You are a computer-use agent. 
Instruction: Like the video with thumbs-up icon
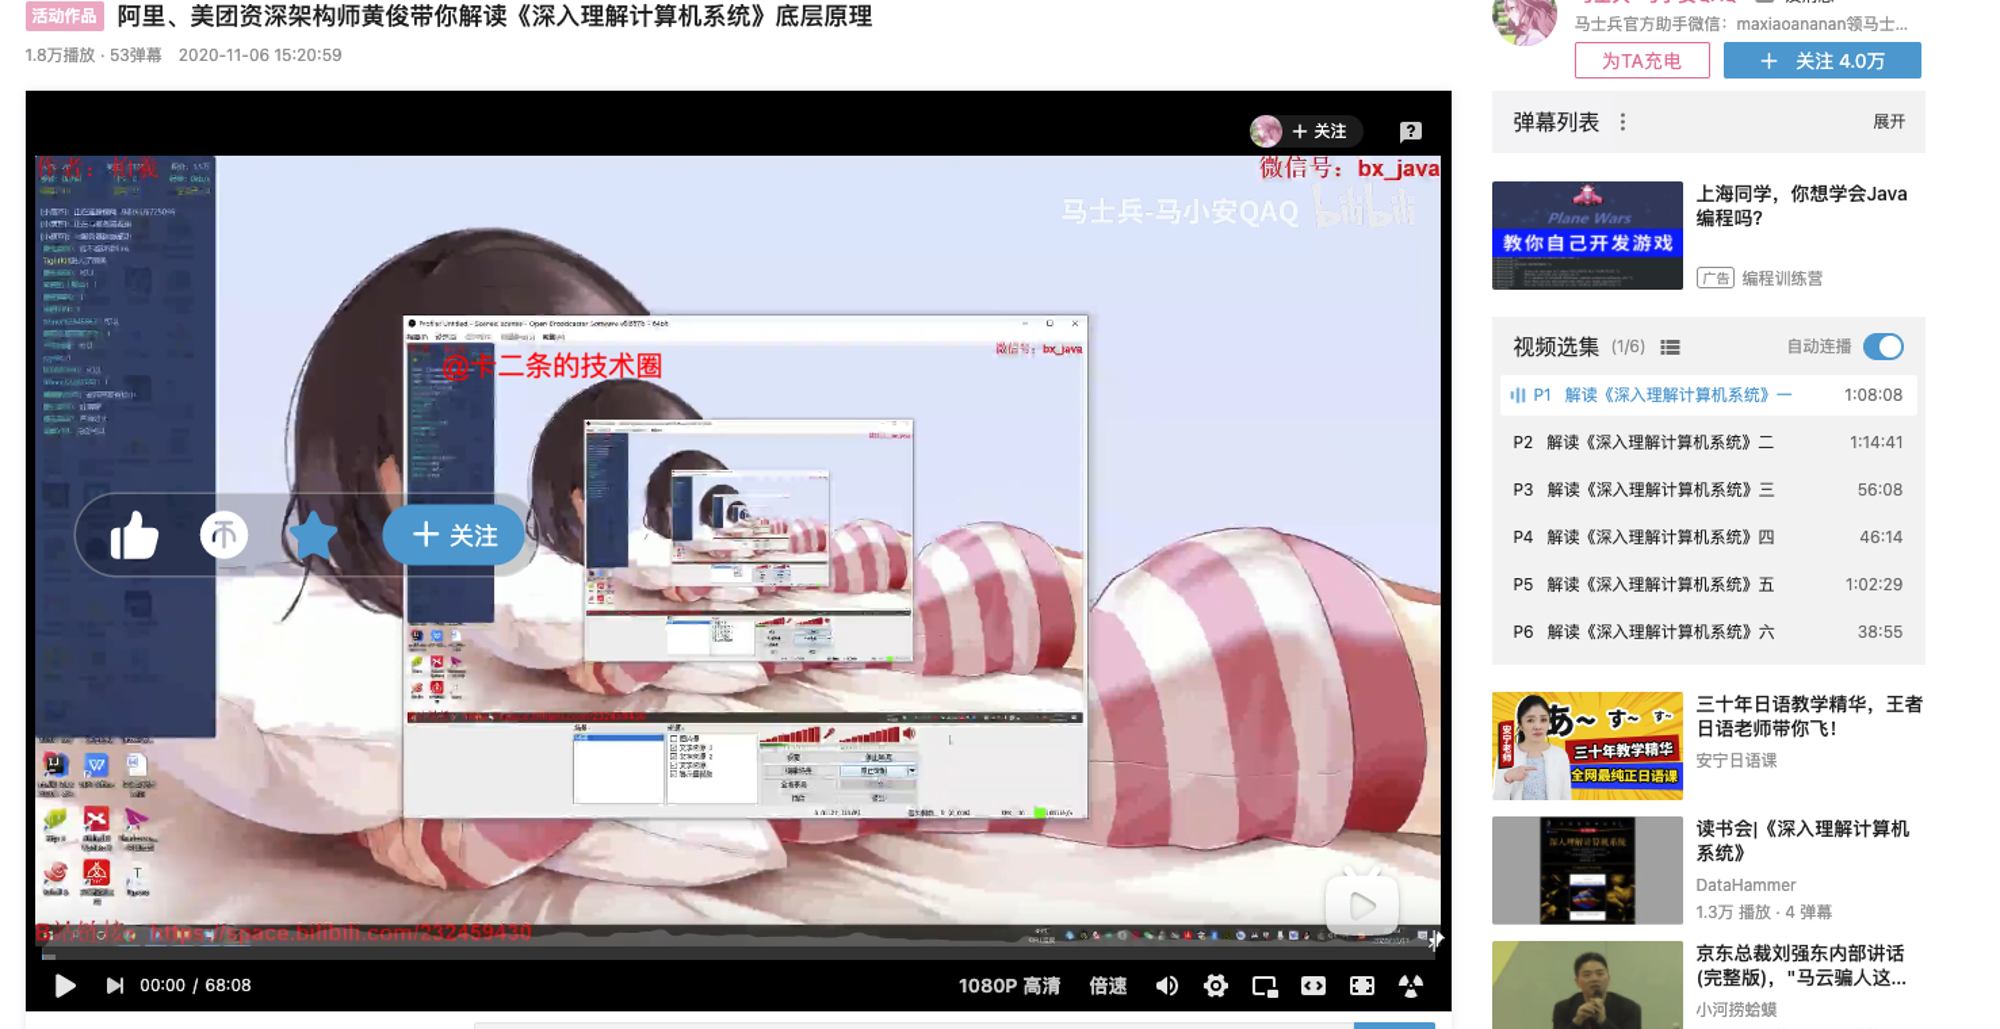click(x=134, y=535)
